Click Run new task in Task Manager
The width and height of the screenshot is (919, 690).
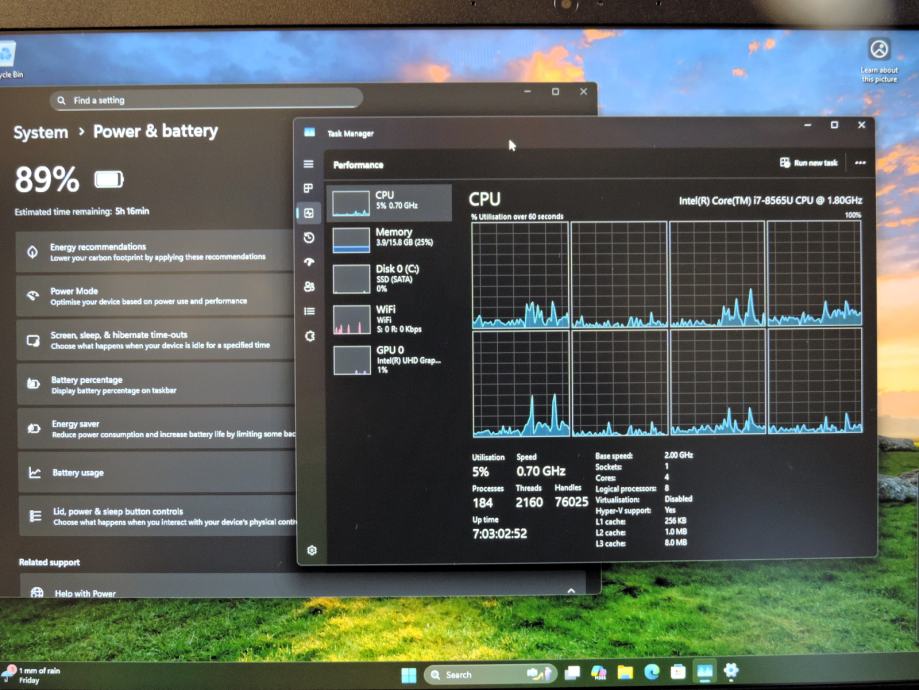[x=809, y=163]
